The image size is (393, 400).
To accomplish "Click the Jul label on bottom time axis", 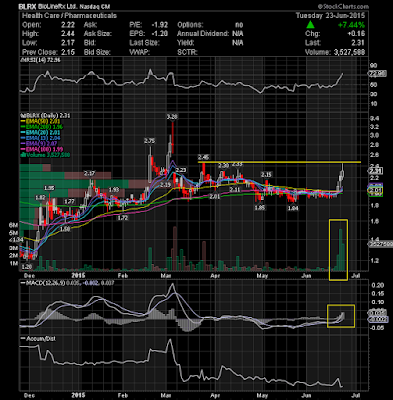I will pyautogui.click(x=356, y=395).
